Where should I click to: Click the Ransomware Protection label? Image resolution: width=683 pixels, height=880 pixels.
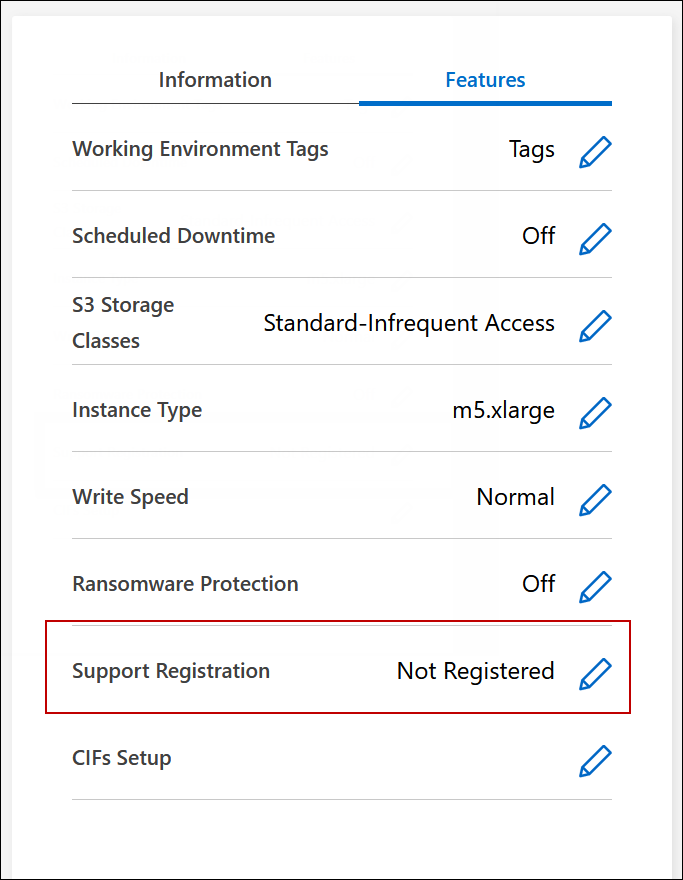[x=185, y=584]
